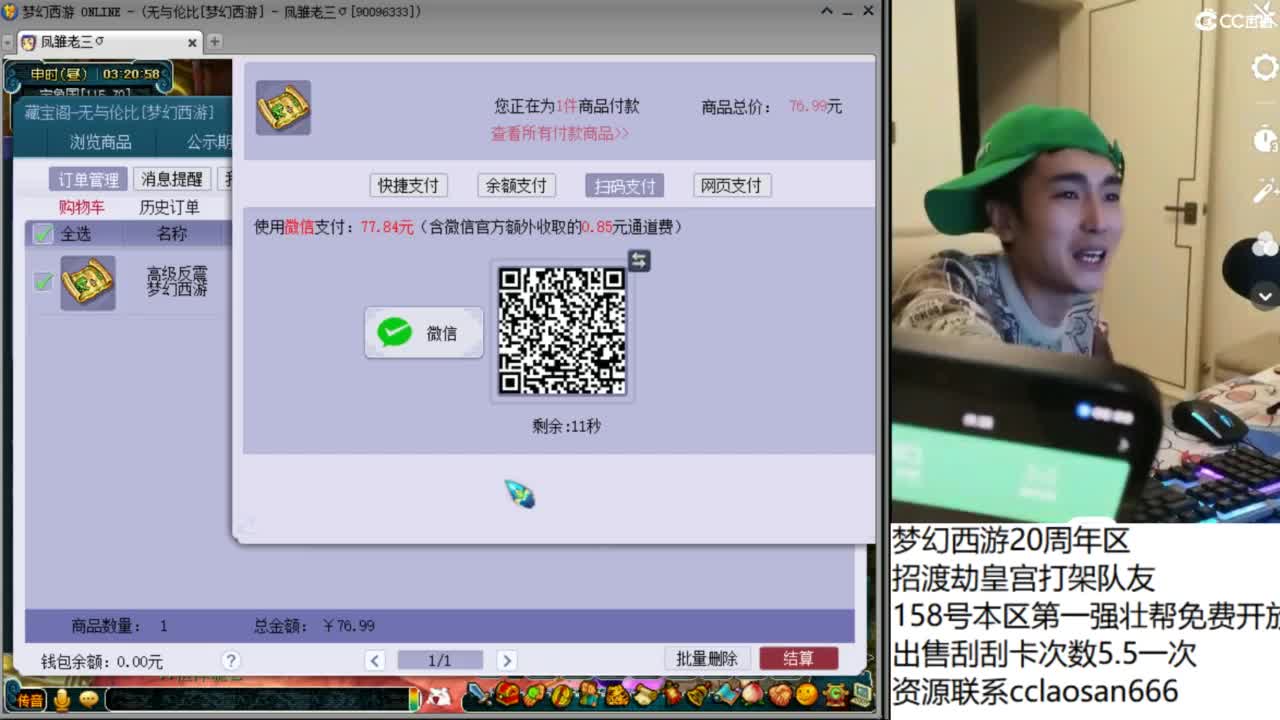This screenshot has height=720, width=1280.
Task: Click the game logo in the window title bar
Action: click(x=10, y=11)
